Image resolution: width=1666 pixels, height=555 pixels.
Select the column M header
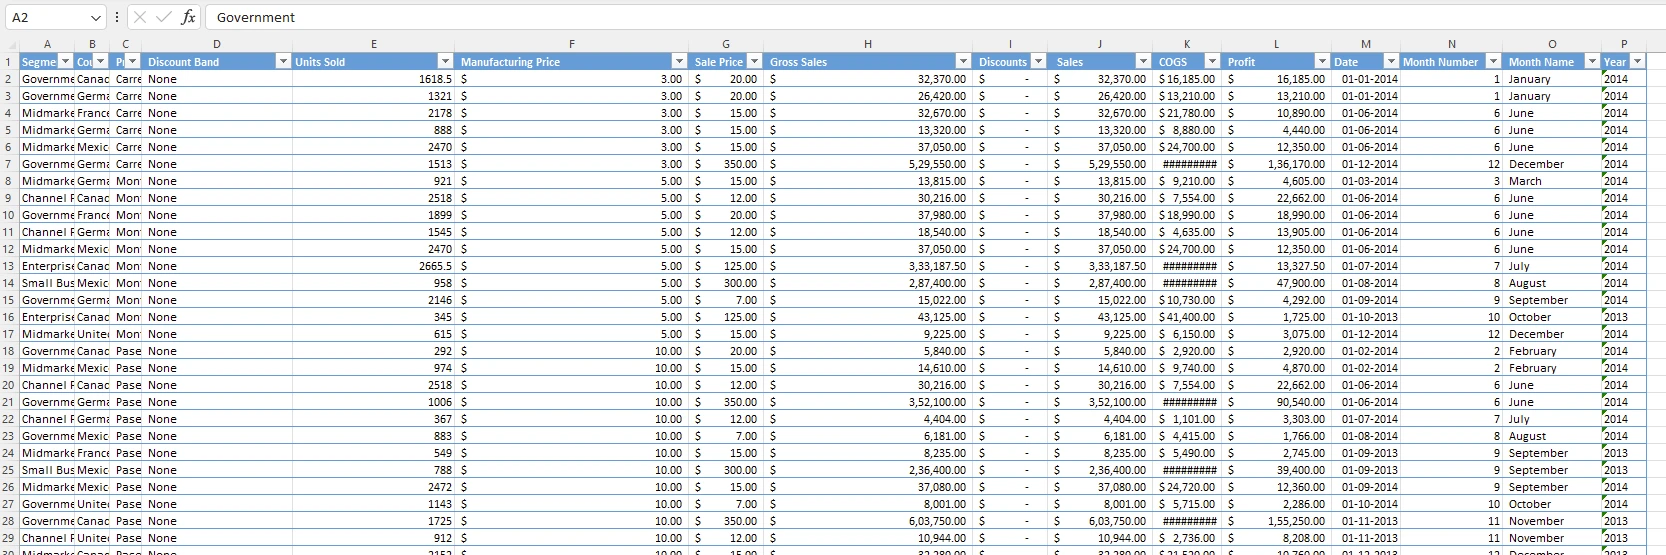coord(1365,44)
